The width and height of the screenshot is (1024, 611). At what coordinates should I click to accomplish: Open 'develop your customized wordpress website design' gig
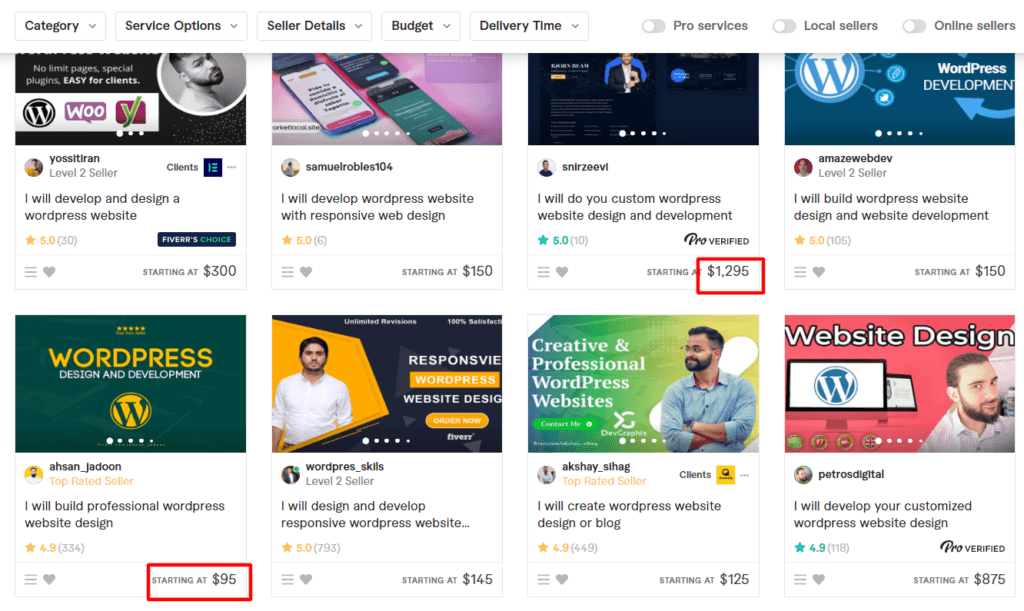[883, 514]
